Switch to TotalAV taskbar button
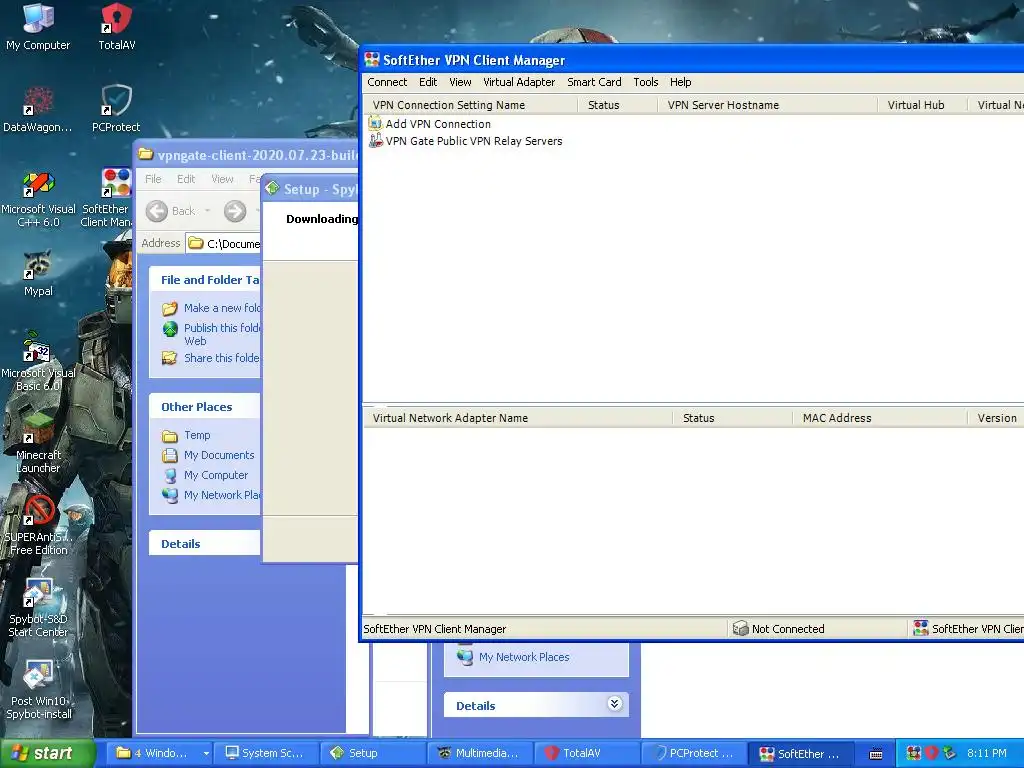Image resolution: width=1024 pixels, height=768 pixels. click(x=588, y=753)
